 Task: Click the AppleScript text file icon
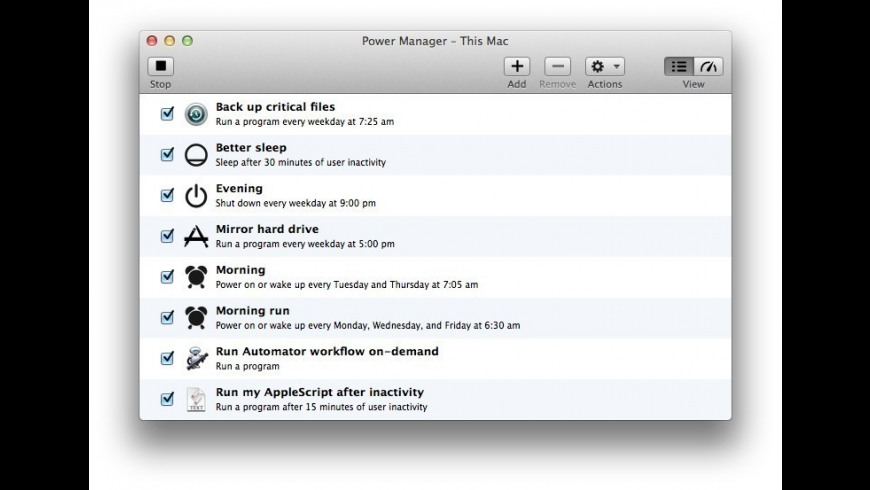[196, 400]
